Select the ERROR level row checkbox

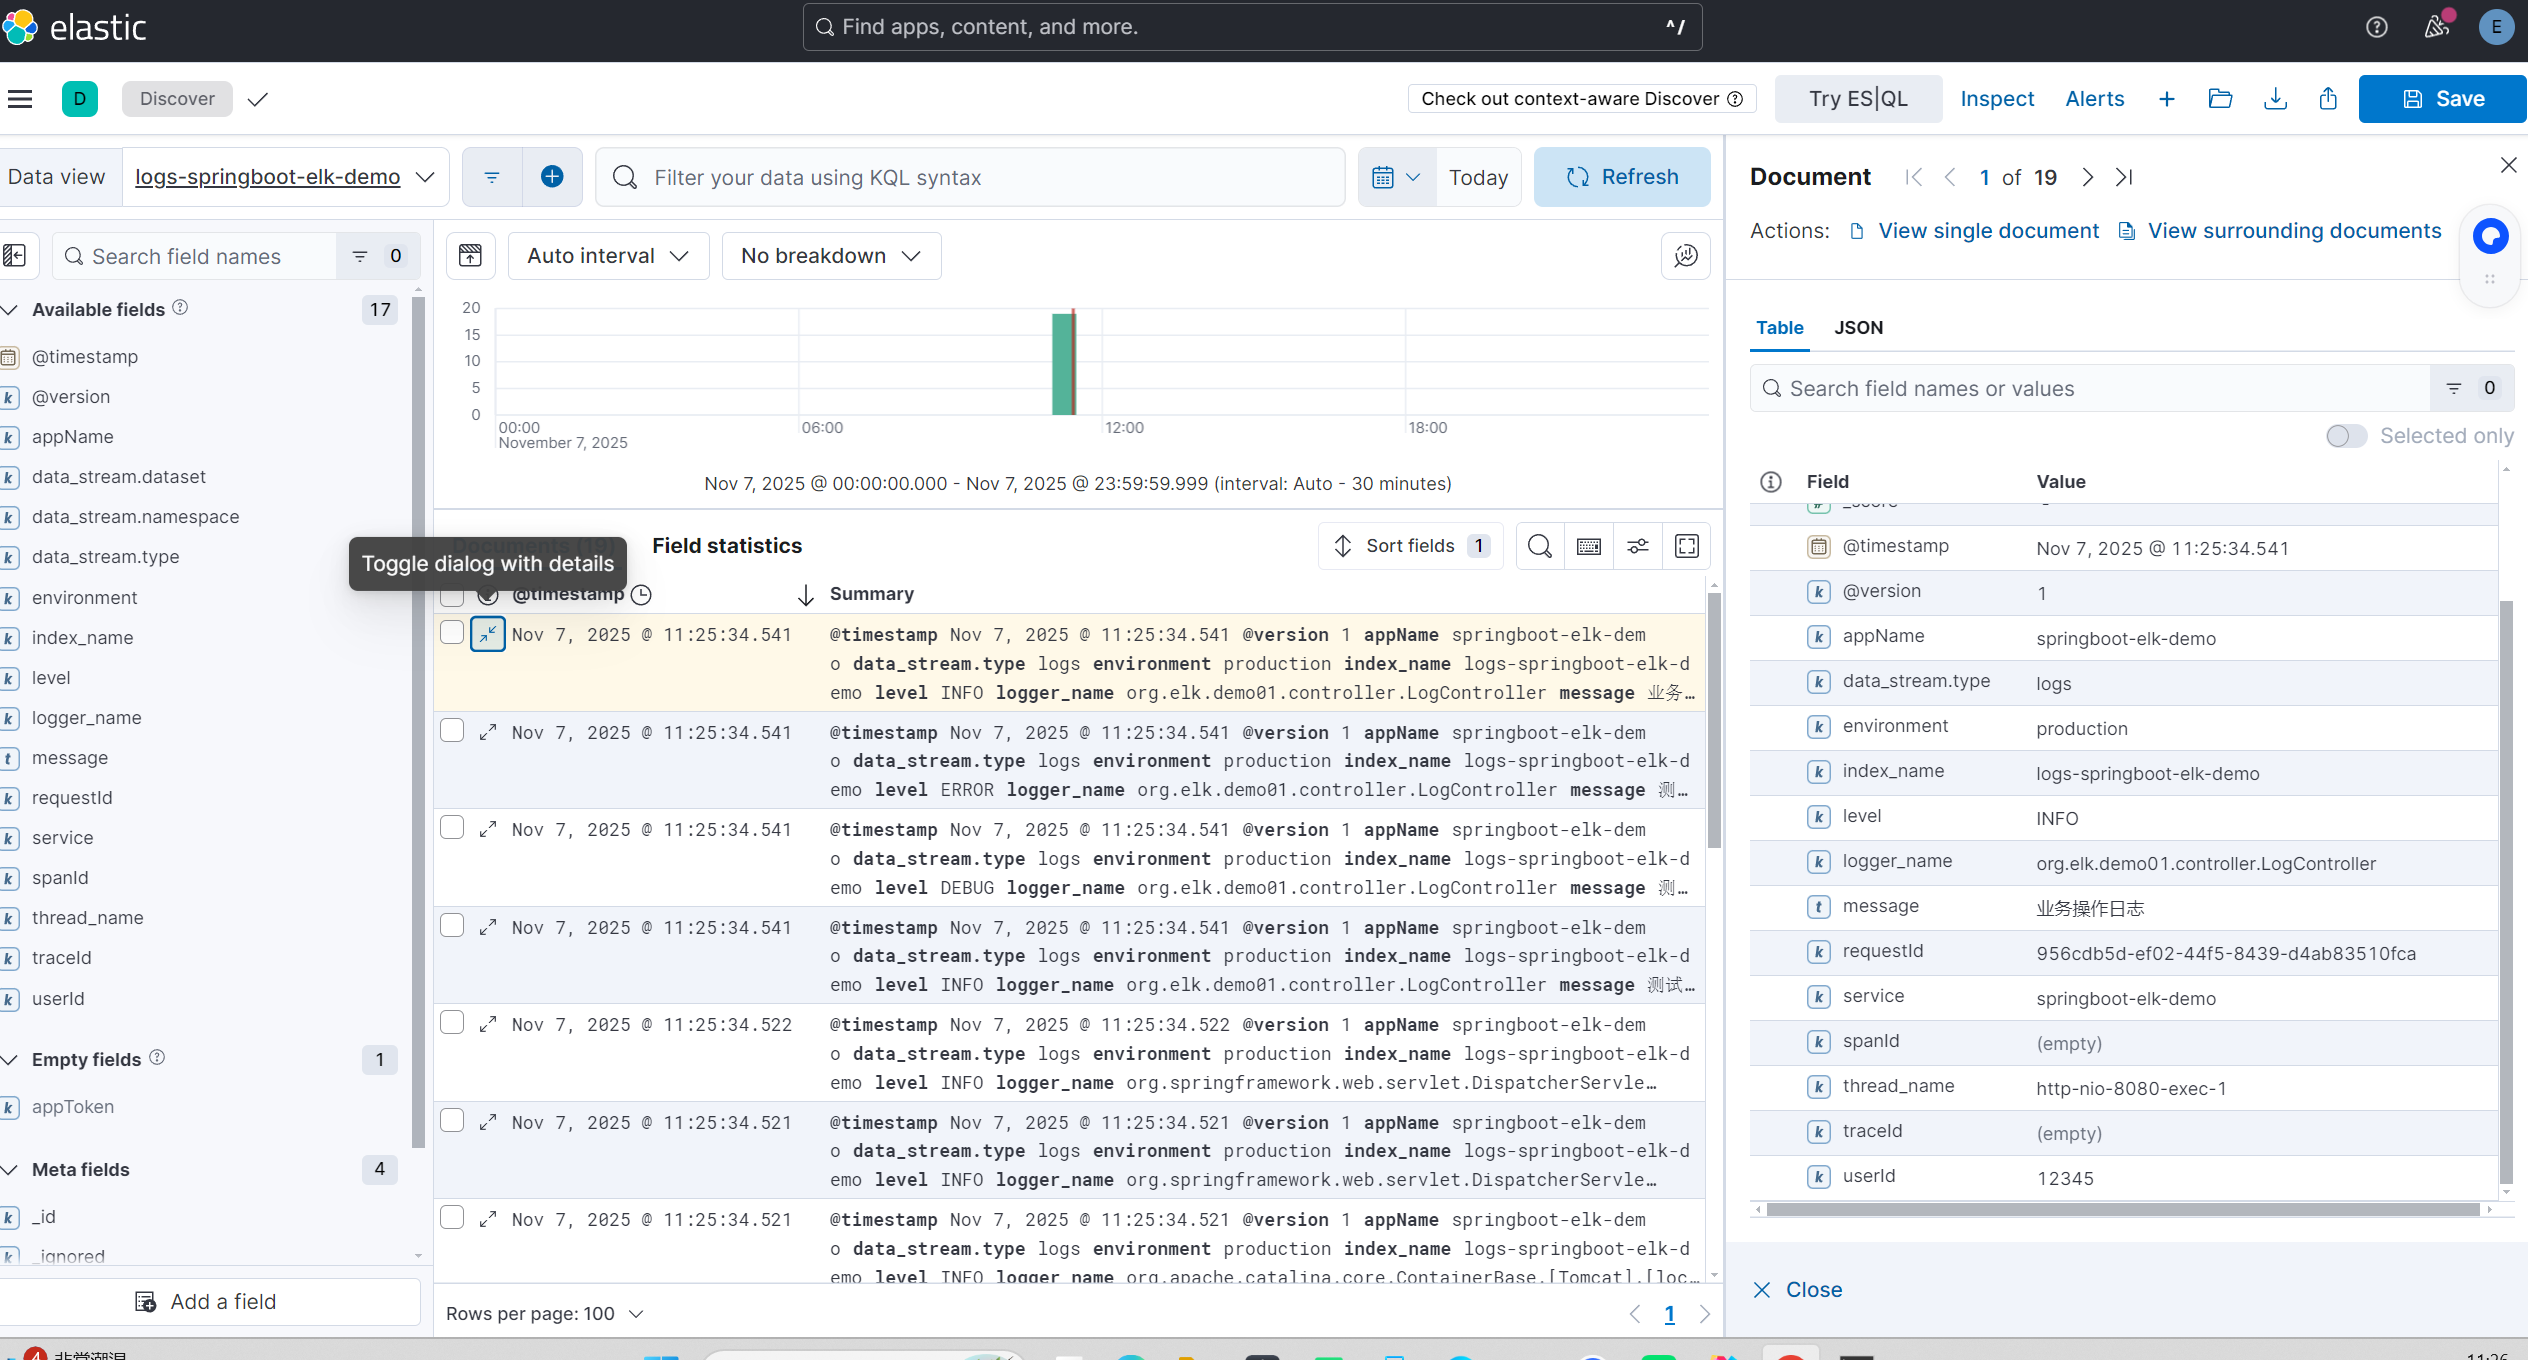pyautogui.click(x=452, y=731)
